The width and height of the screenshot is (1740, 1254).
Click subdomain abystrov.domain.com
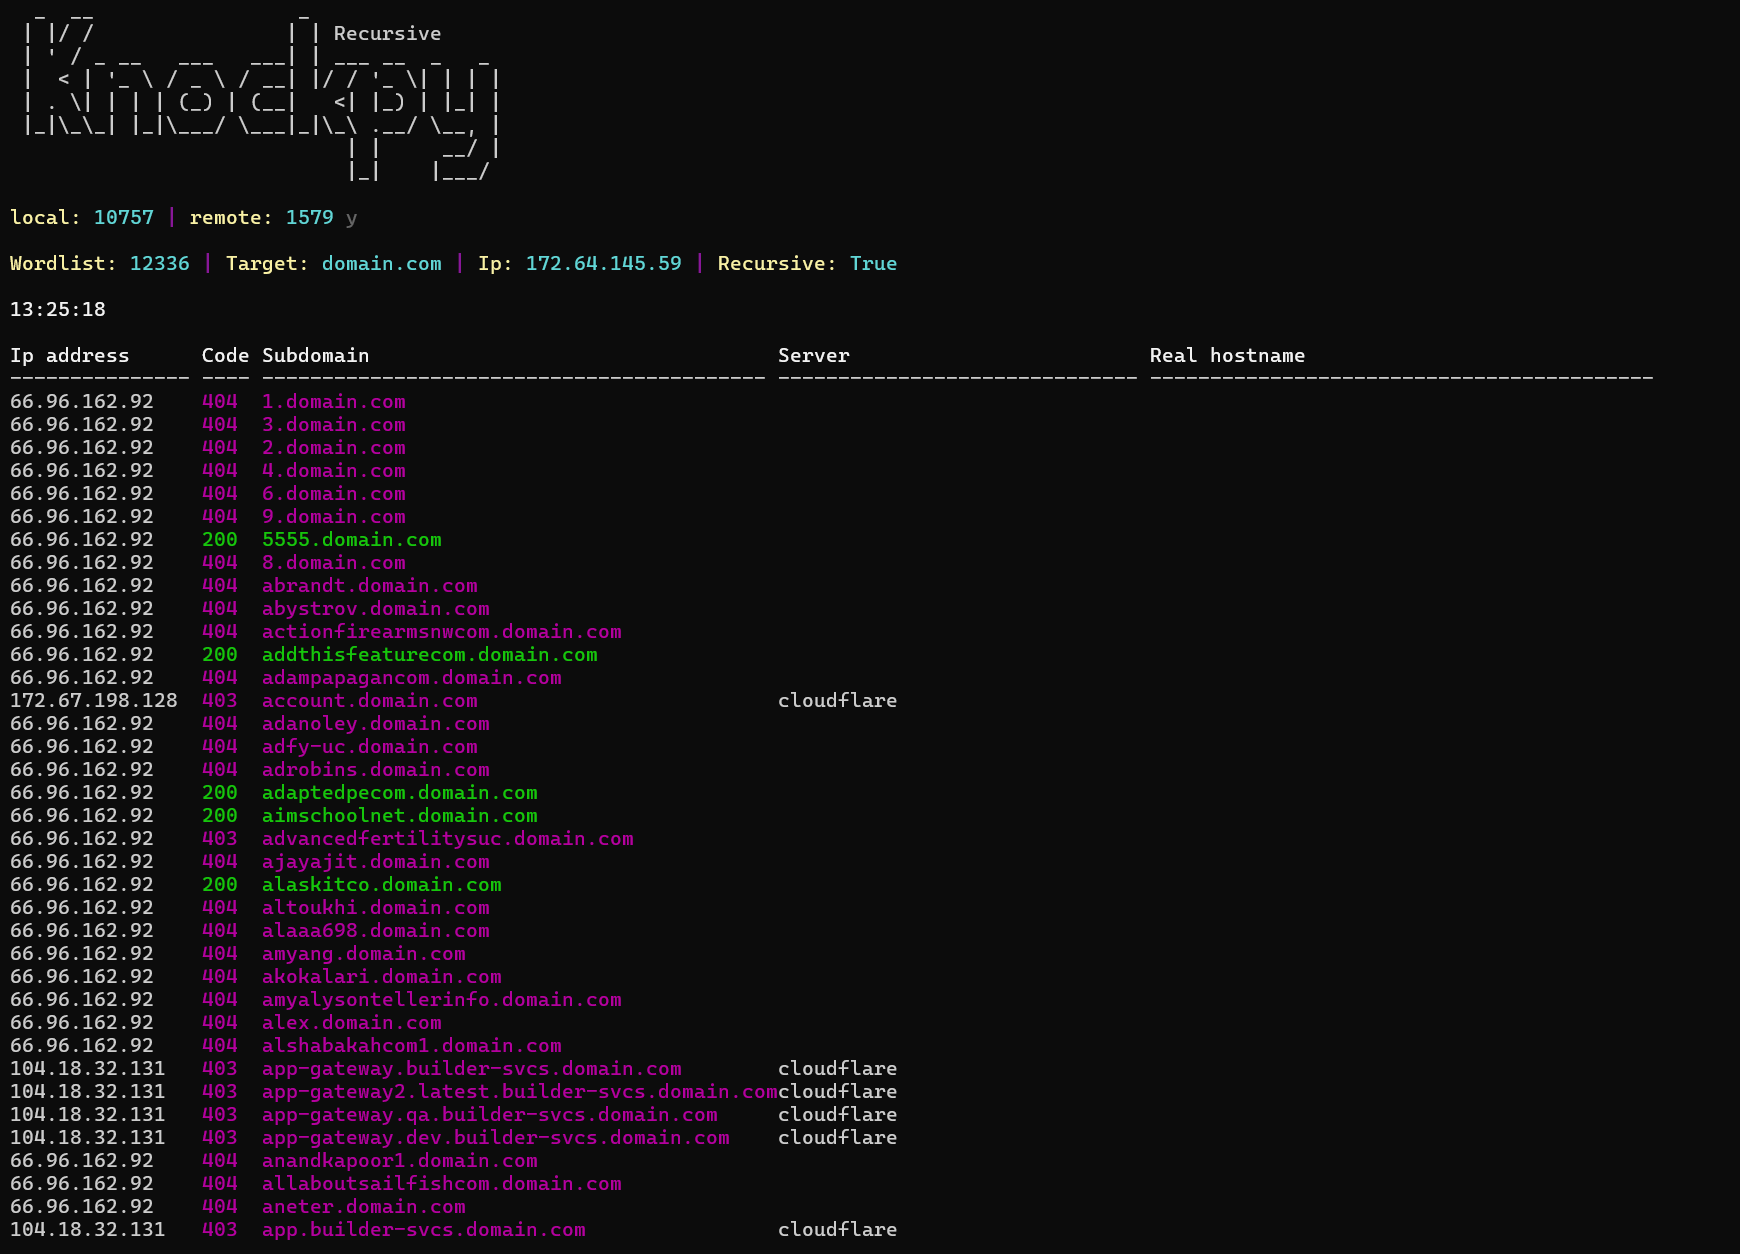tap(376, 608)
